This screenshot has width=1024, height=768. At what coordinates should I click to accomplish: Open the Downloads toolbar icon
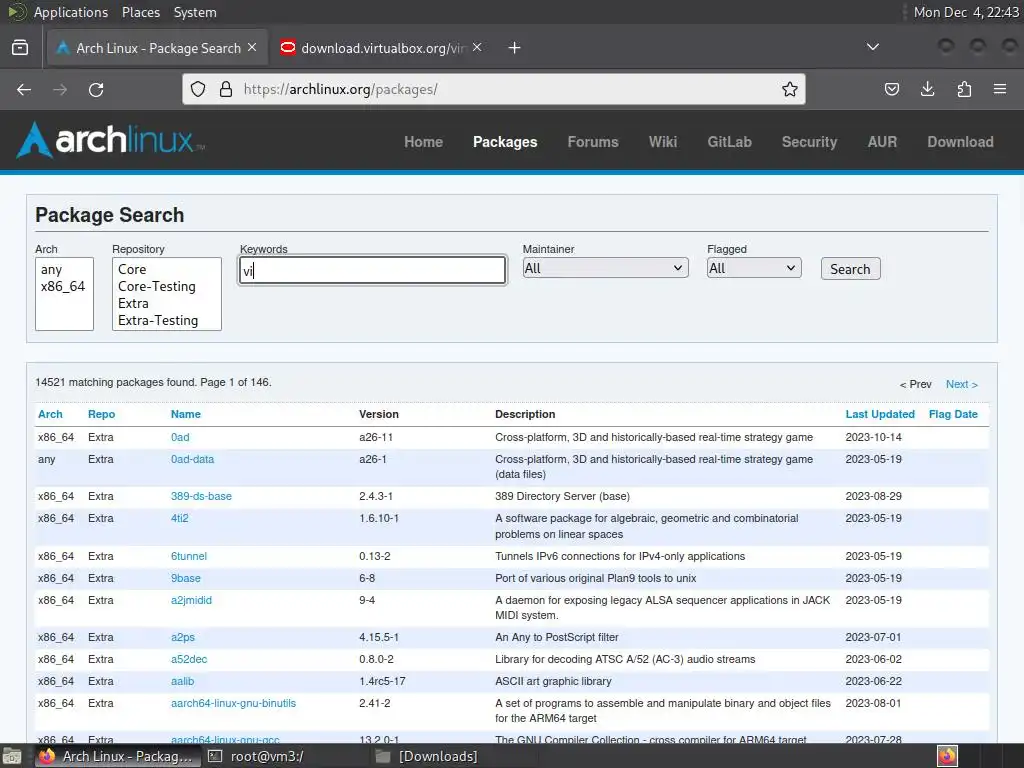(x=927, y=89)
